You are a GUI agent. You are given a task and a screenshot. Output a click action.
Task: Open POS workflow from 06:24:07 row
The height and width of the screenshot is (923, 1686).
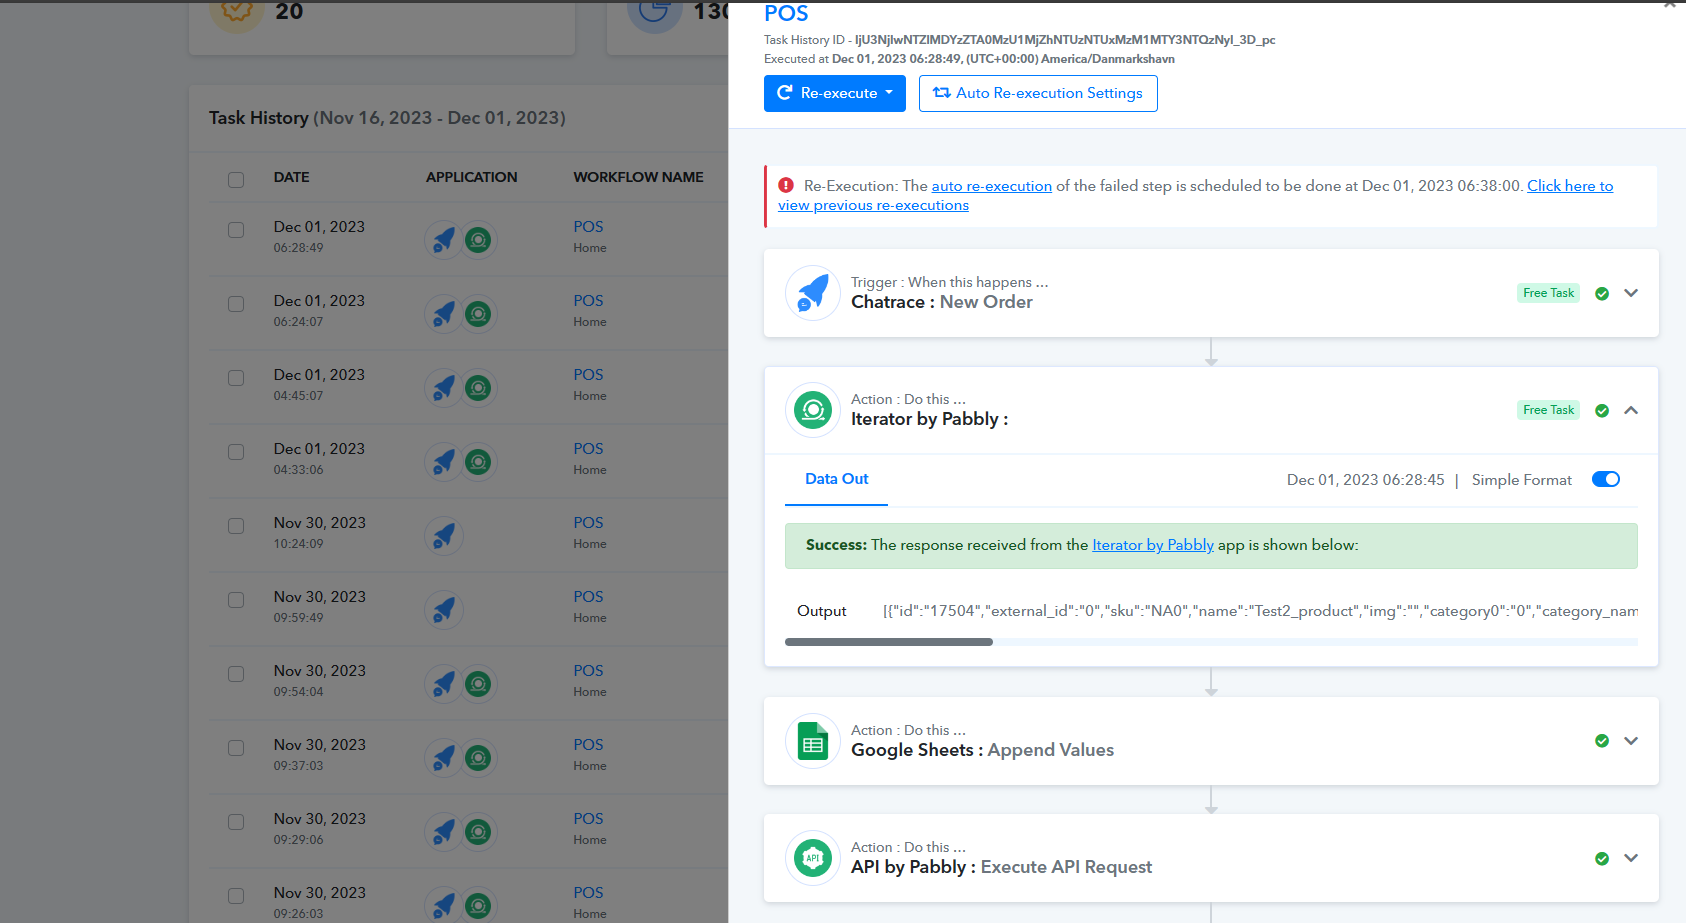[588, 301]
